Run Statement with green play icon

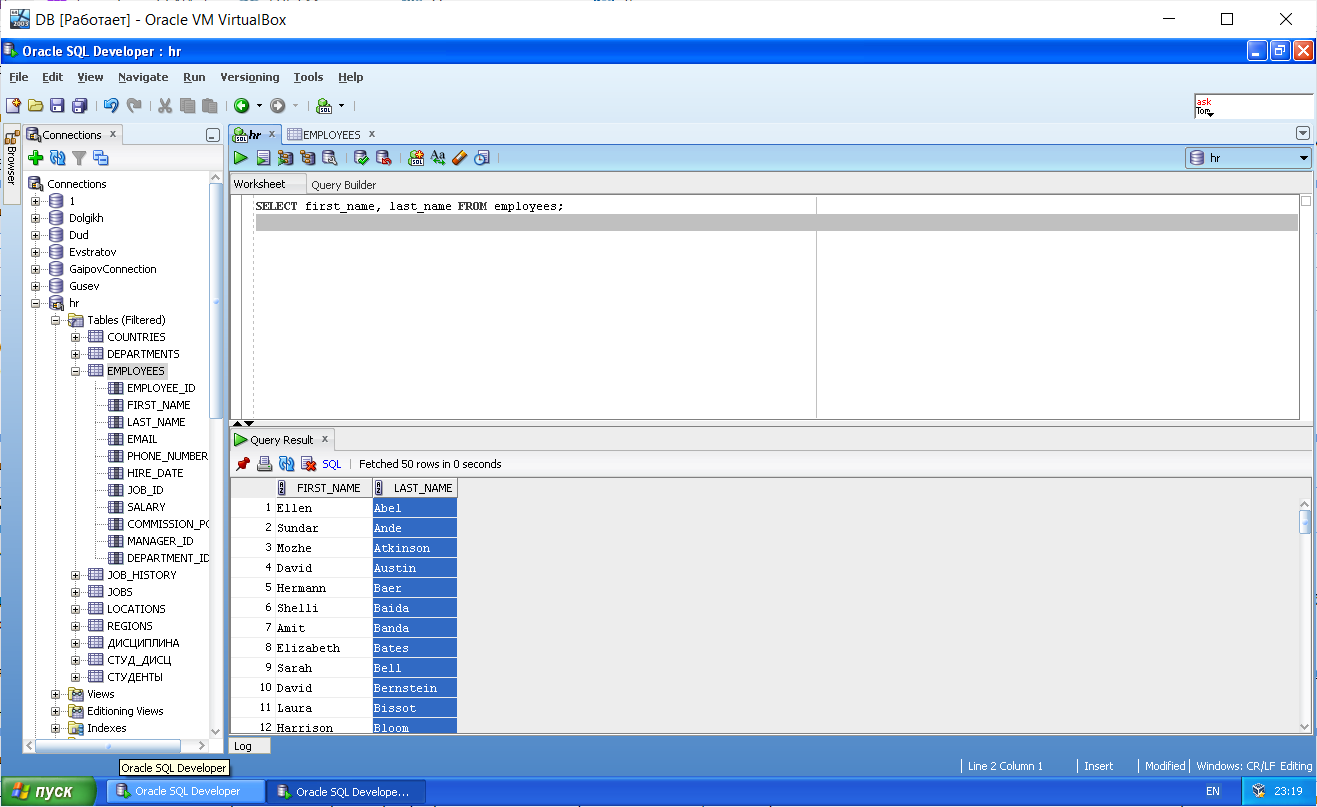pyautogui.click(x=241, y=157)
